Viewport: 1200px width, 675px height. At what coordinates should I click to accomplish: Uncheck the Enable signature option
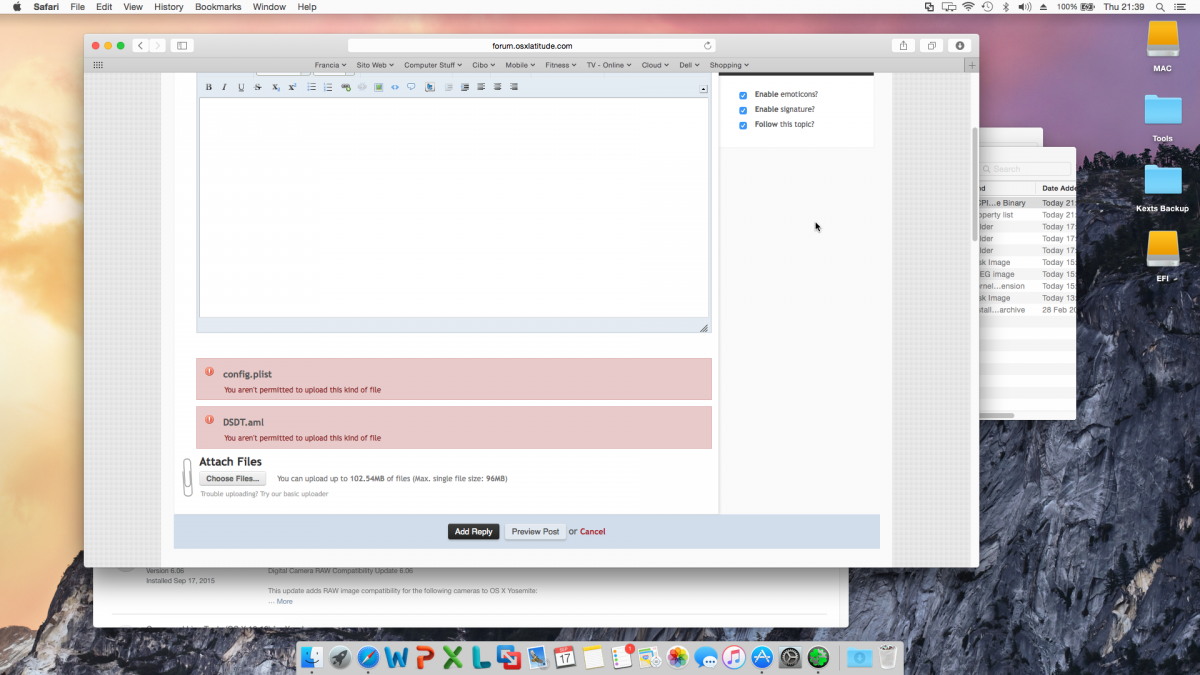(743, 110)
